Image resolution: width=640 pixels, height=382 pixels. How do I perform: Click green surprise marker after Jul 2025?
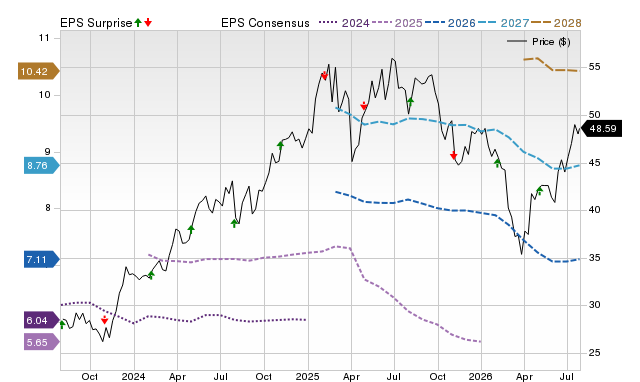[x=410, y=101]
